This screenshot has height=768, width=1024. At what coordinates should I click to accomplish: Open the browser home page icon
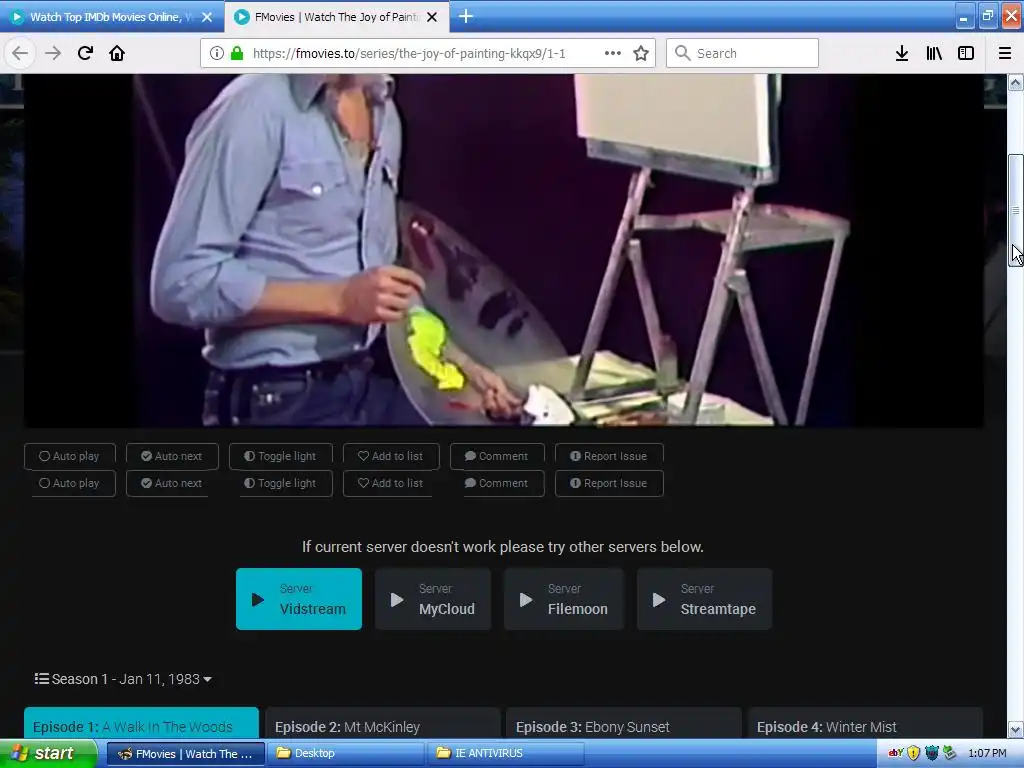coord(117,54)
